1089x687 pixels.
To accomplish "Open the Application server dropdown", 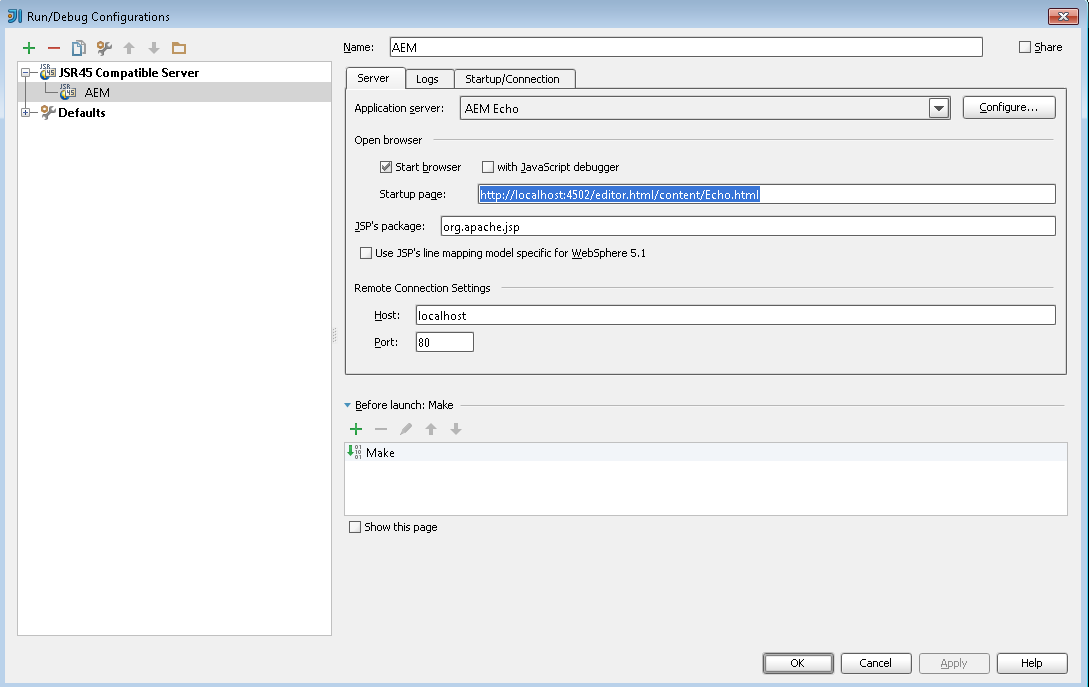I will click(x=938, y=108).
